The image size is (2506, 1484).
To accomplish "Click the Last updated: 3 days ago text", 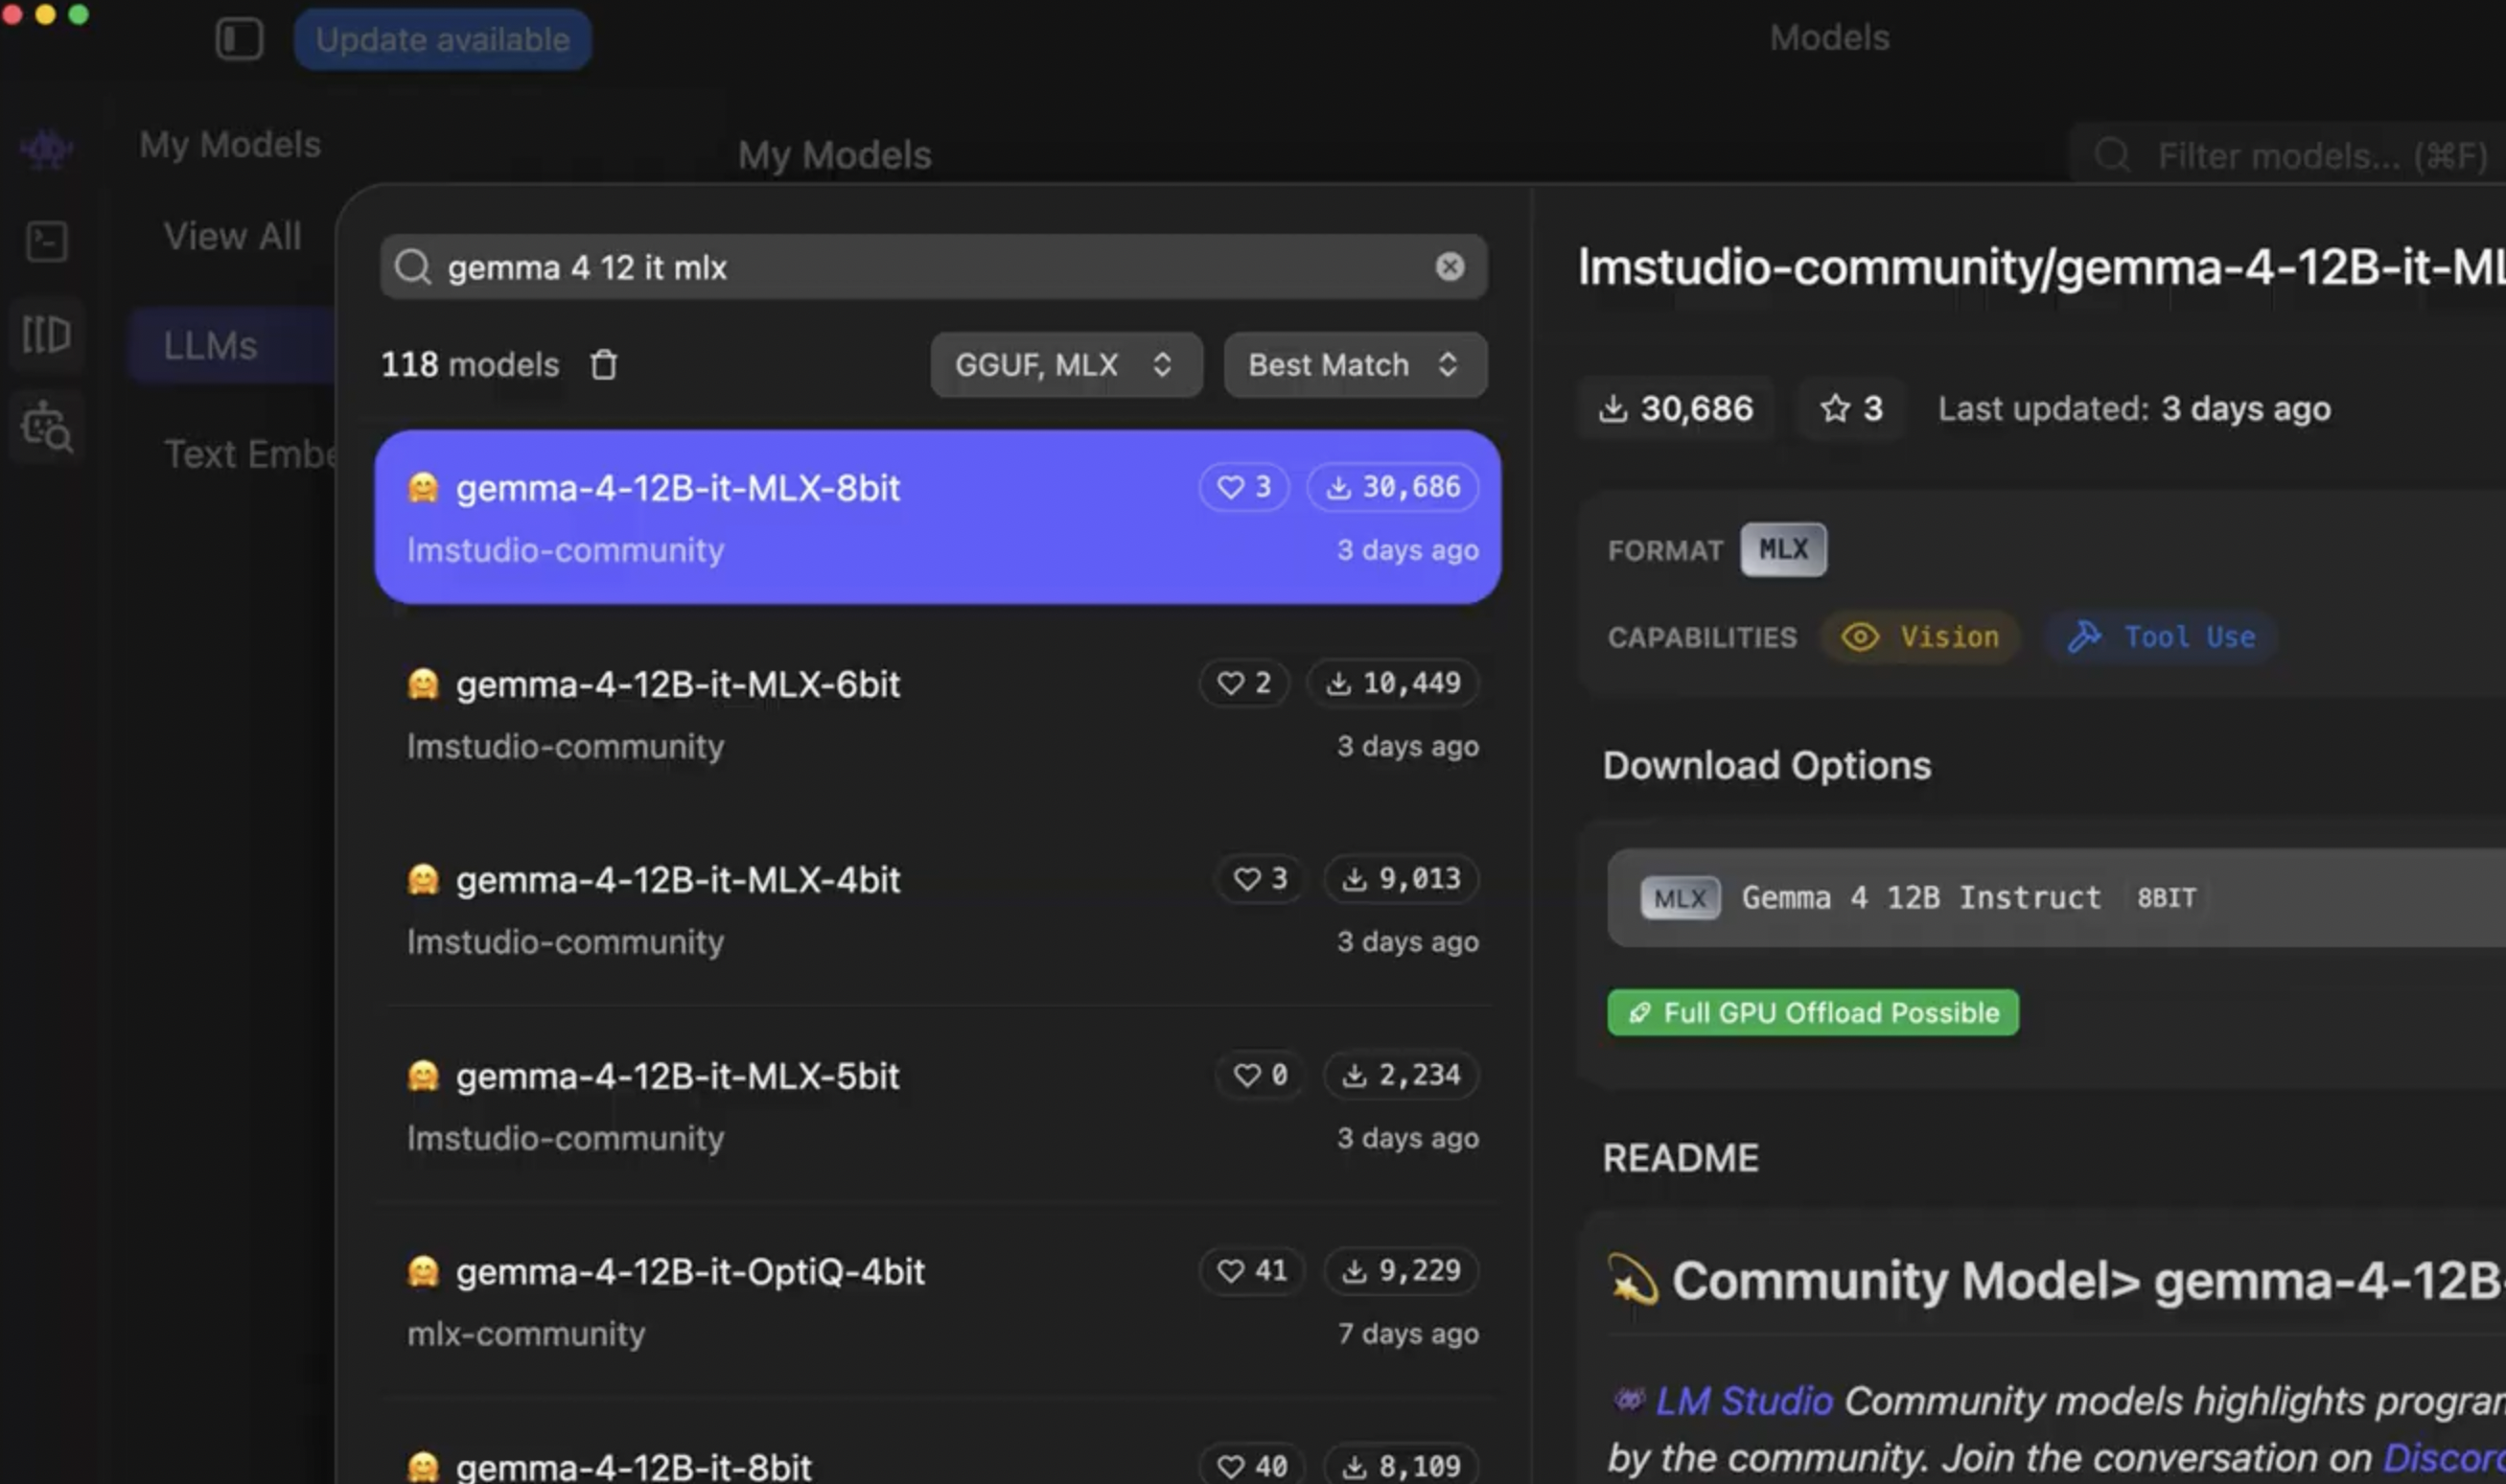I will (x=2134, y=409).
